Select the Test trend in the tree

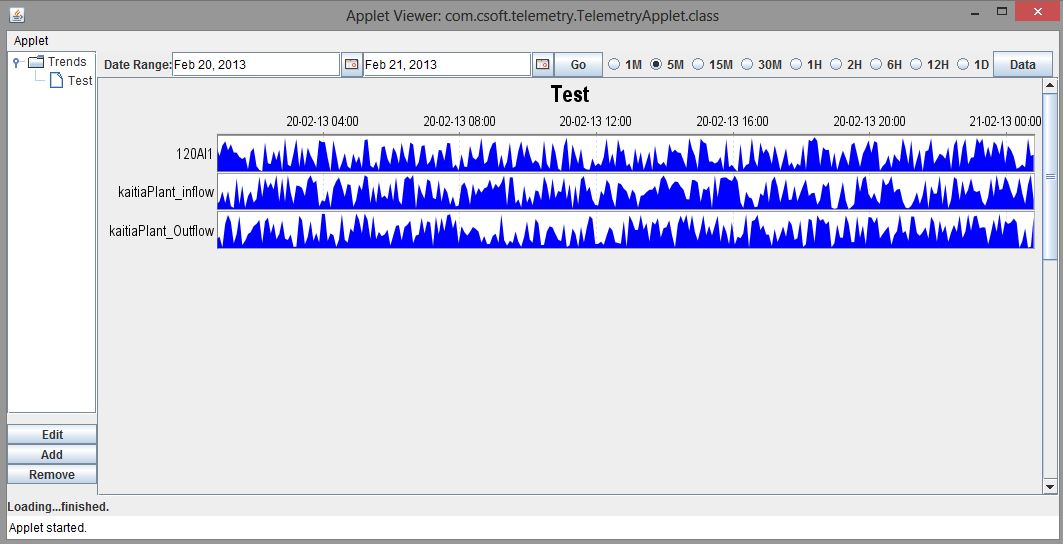coord(80,81)
